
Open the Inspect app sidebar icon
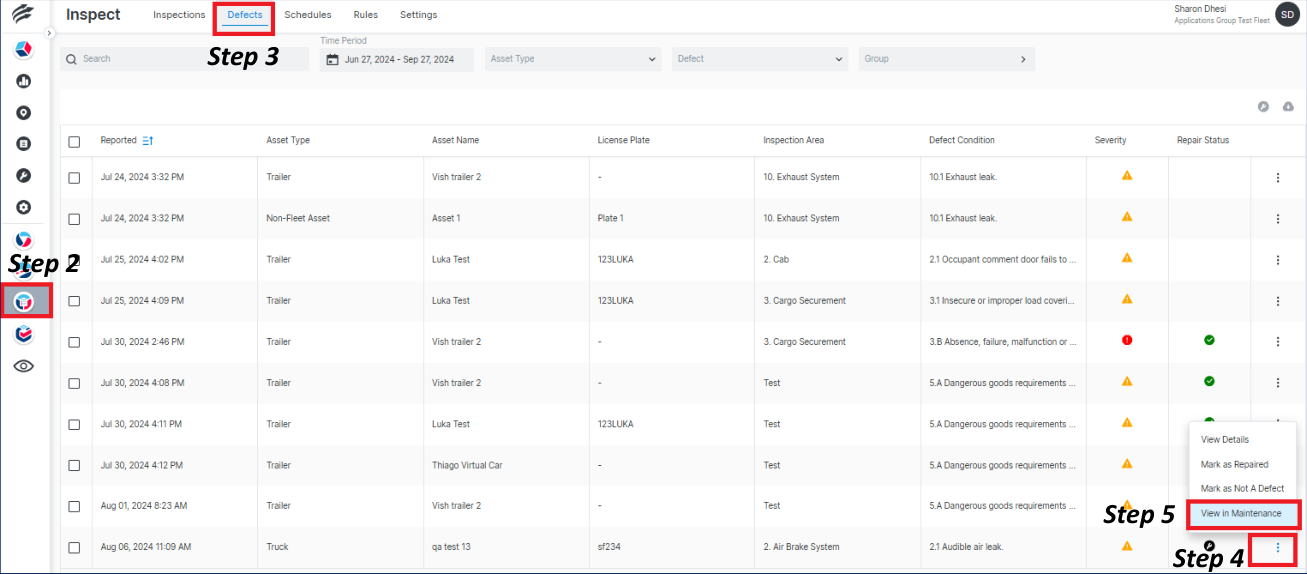pos(26,301)
